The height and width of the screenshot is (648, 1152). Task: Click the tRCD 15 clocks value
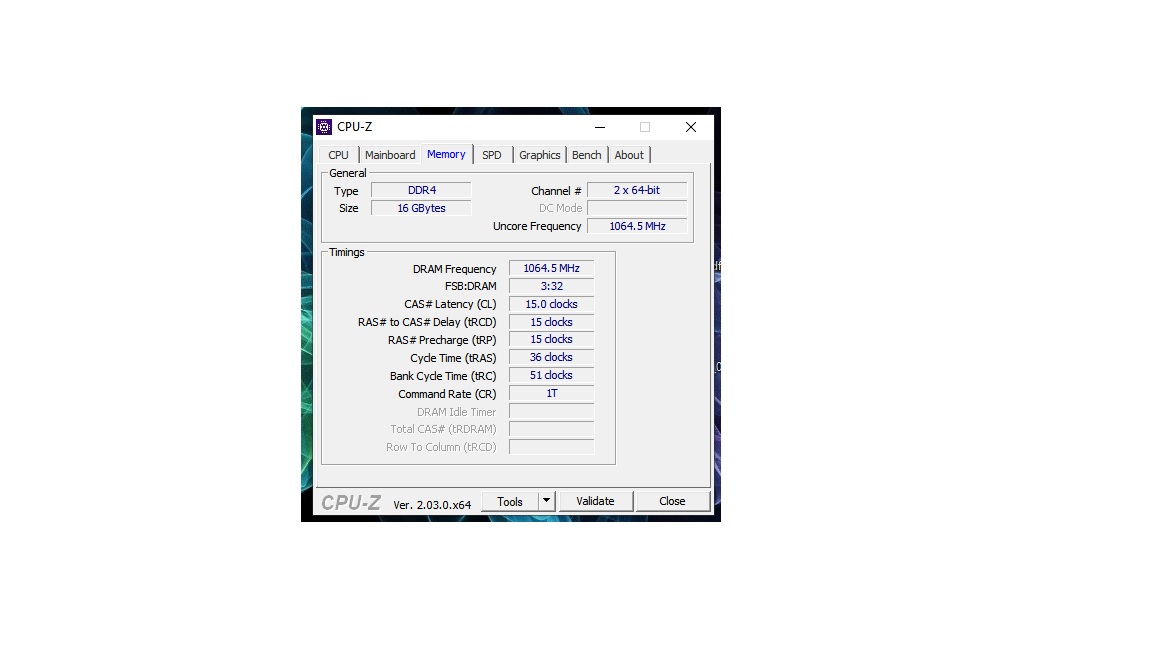[552, 322]
